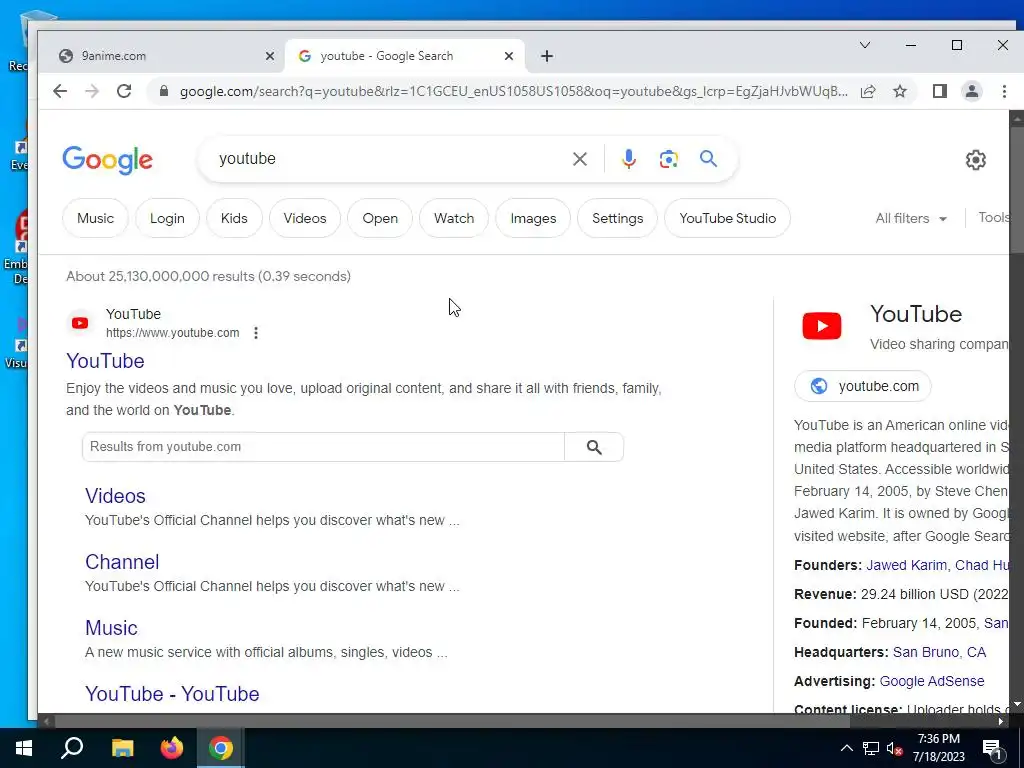
Task: Click the address bar URL
Action: 513,91
